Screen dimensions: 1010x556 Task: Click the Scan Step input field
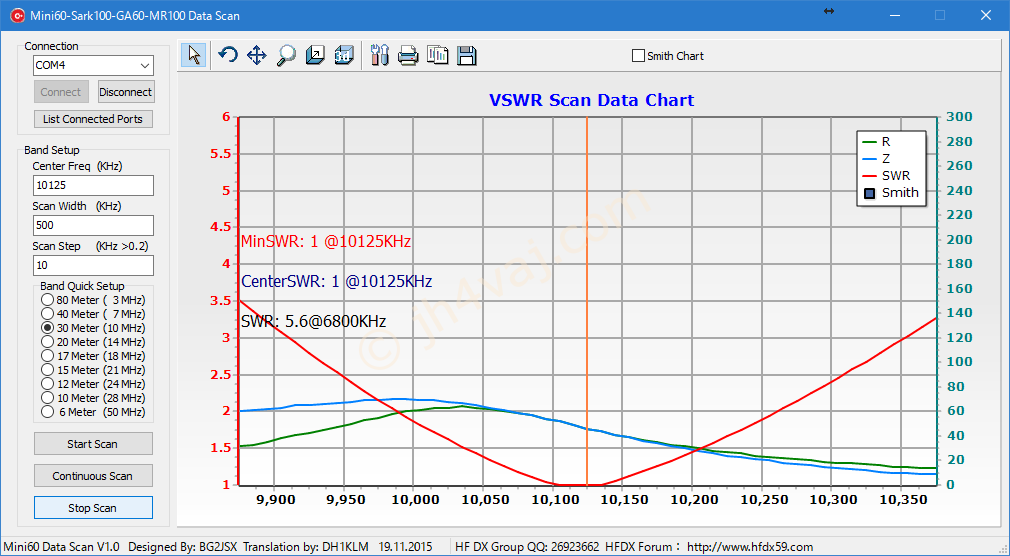click(93, 265)
